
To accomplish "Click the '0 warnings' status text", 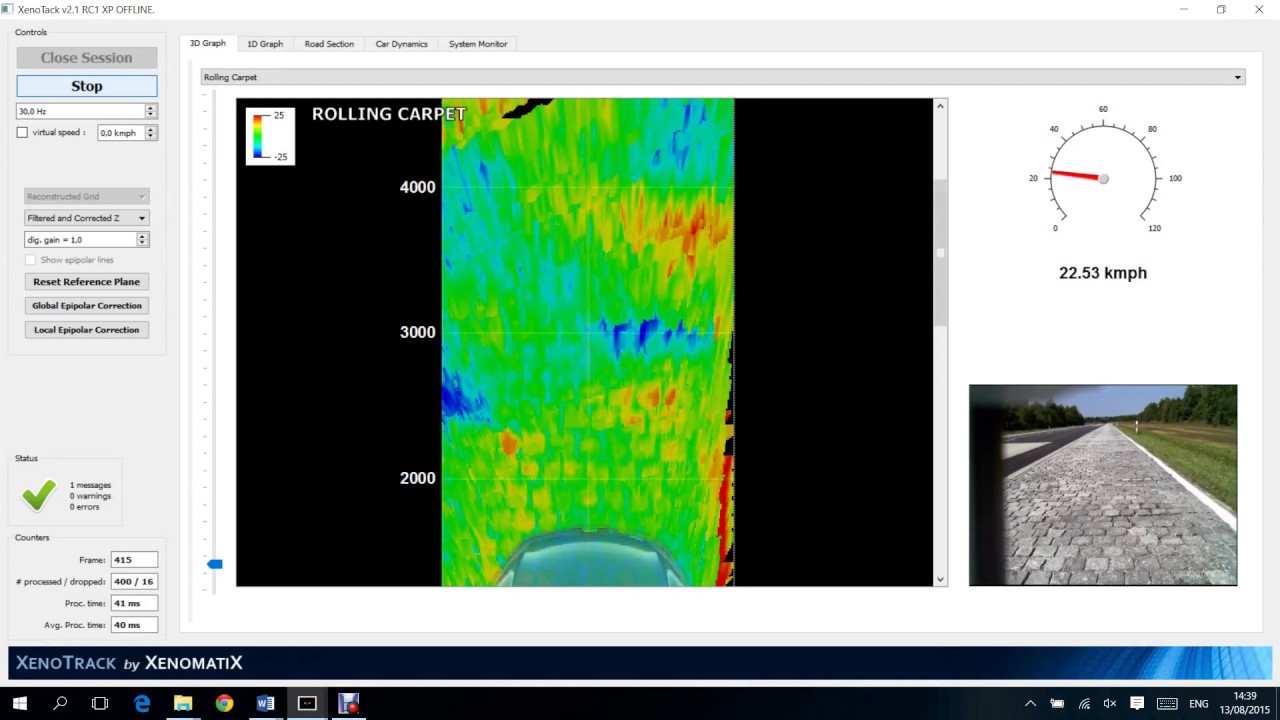I will pyautogui.click(x=90, y=496).
